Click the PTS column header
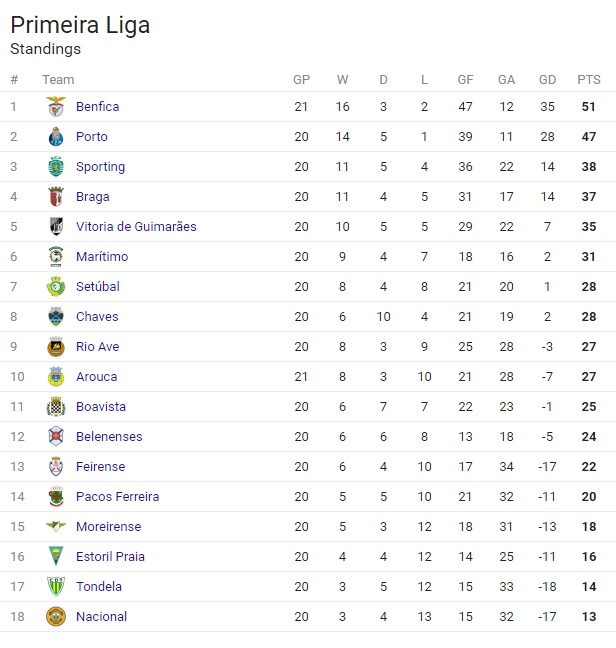Screen dimensions: 616x648 coord(588,80)
